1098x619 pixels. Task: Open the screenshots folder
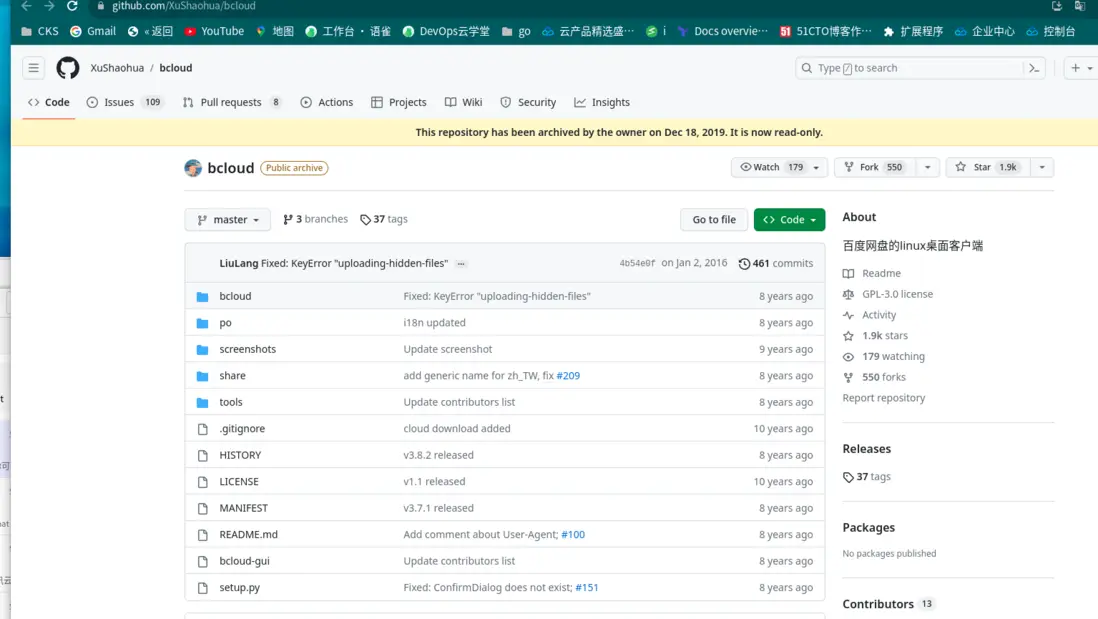click(x=247, y=349)
